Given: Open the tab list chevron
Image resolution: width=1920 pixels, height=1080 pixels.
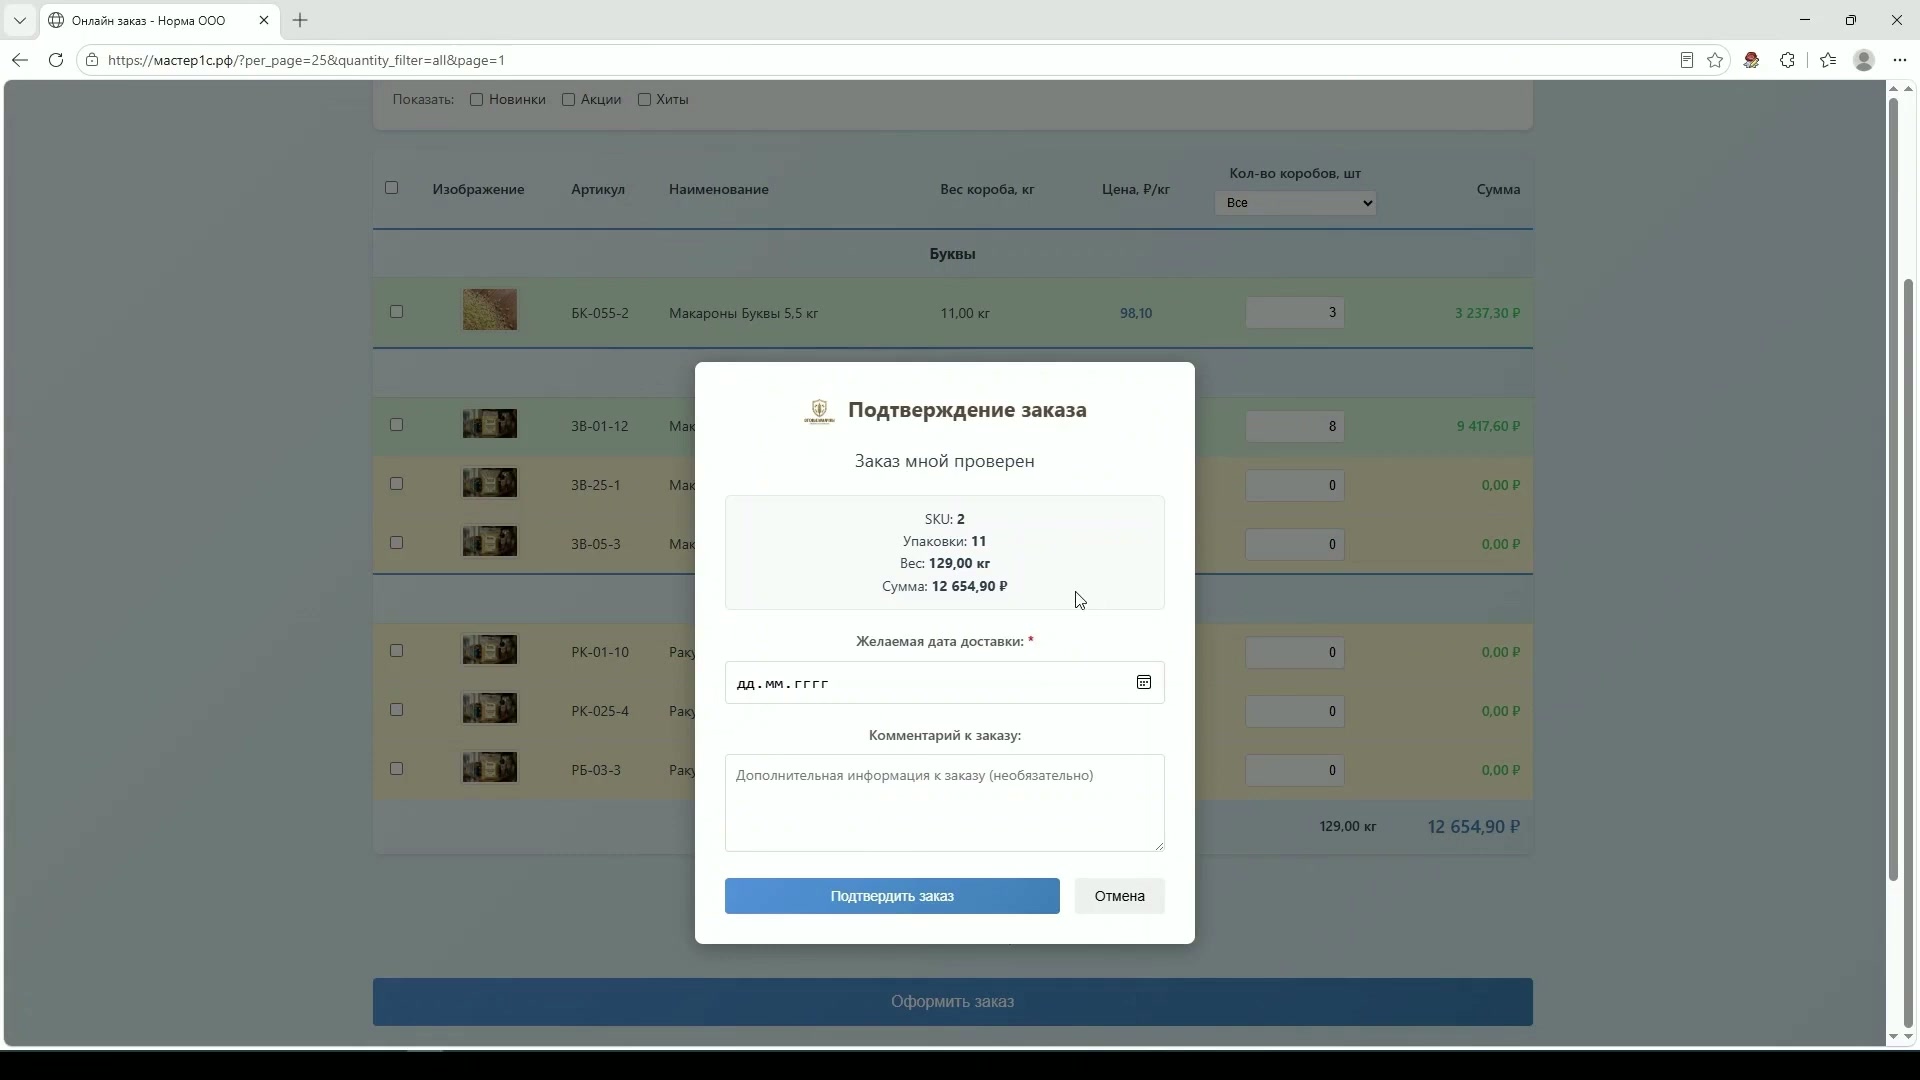Looking at the screenshot, I should click(x=19, y=20).
